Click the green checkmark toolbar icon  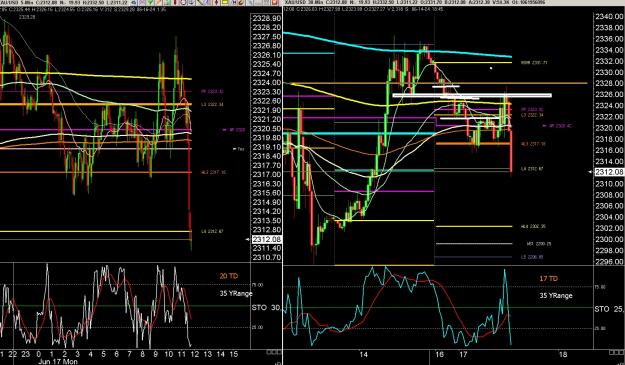tap(150, 2)
